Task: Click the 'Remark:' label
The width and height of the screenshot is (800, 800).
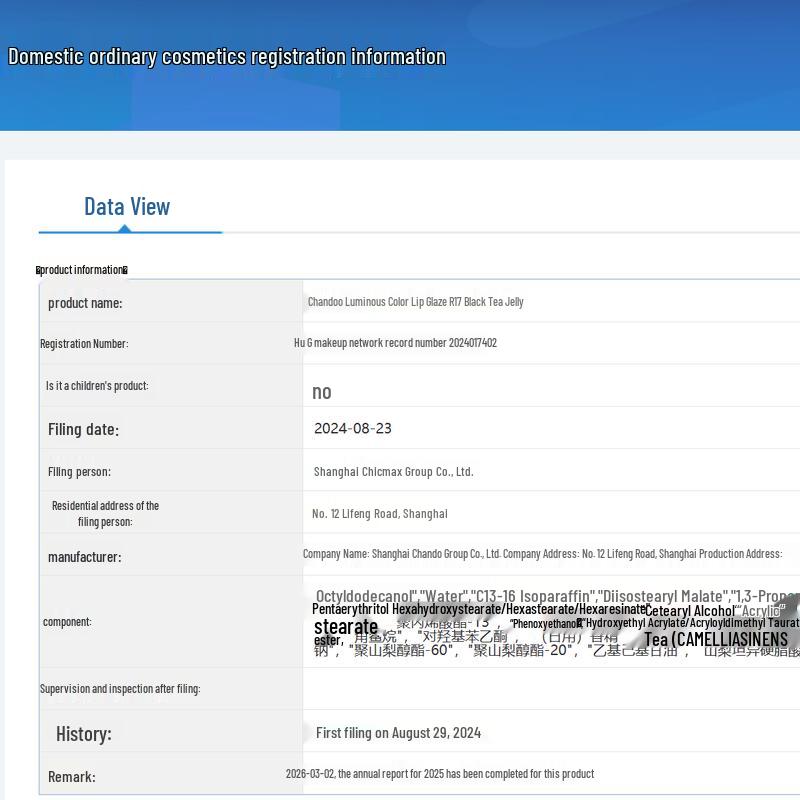Action: (72, 777)
